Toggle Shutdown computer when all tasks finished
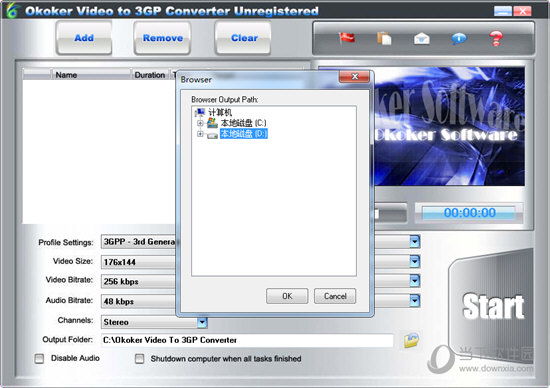 click(x=140, y=359)
